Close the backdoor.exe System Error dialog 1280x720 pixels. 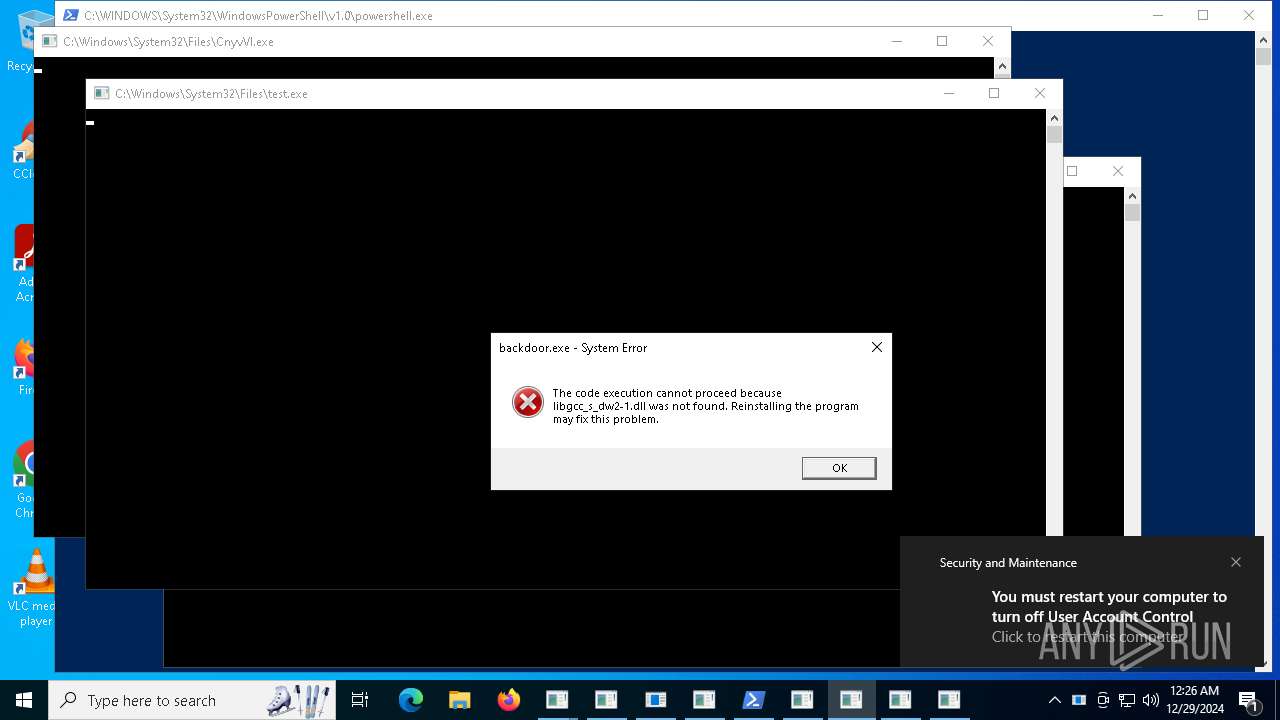click(877, 347)
